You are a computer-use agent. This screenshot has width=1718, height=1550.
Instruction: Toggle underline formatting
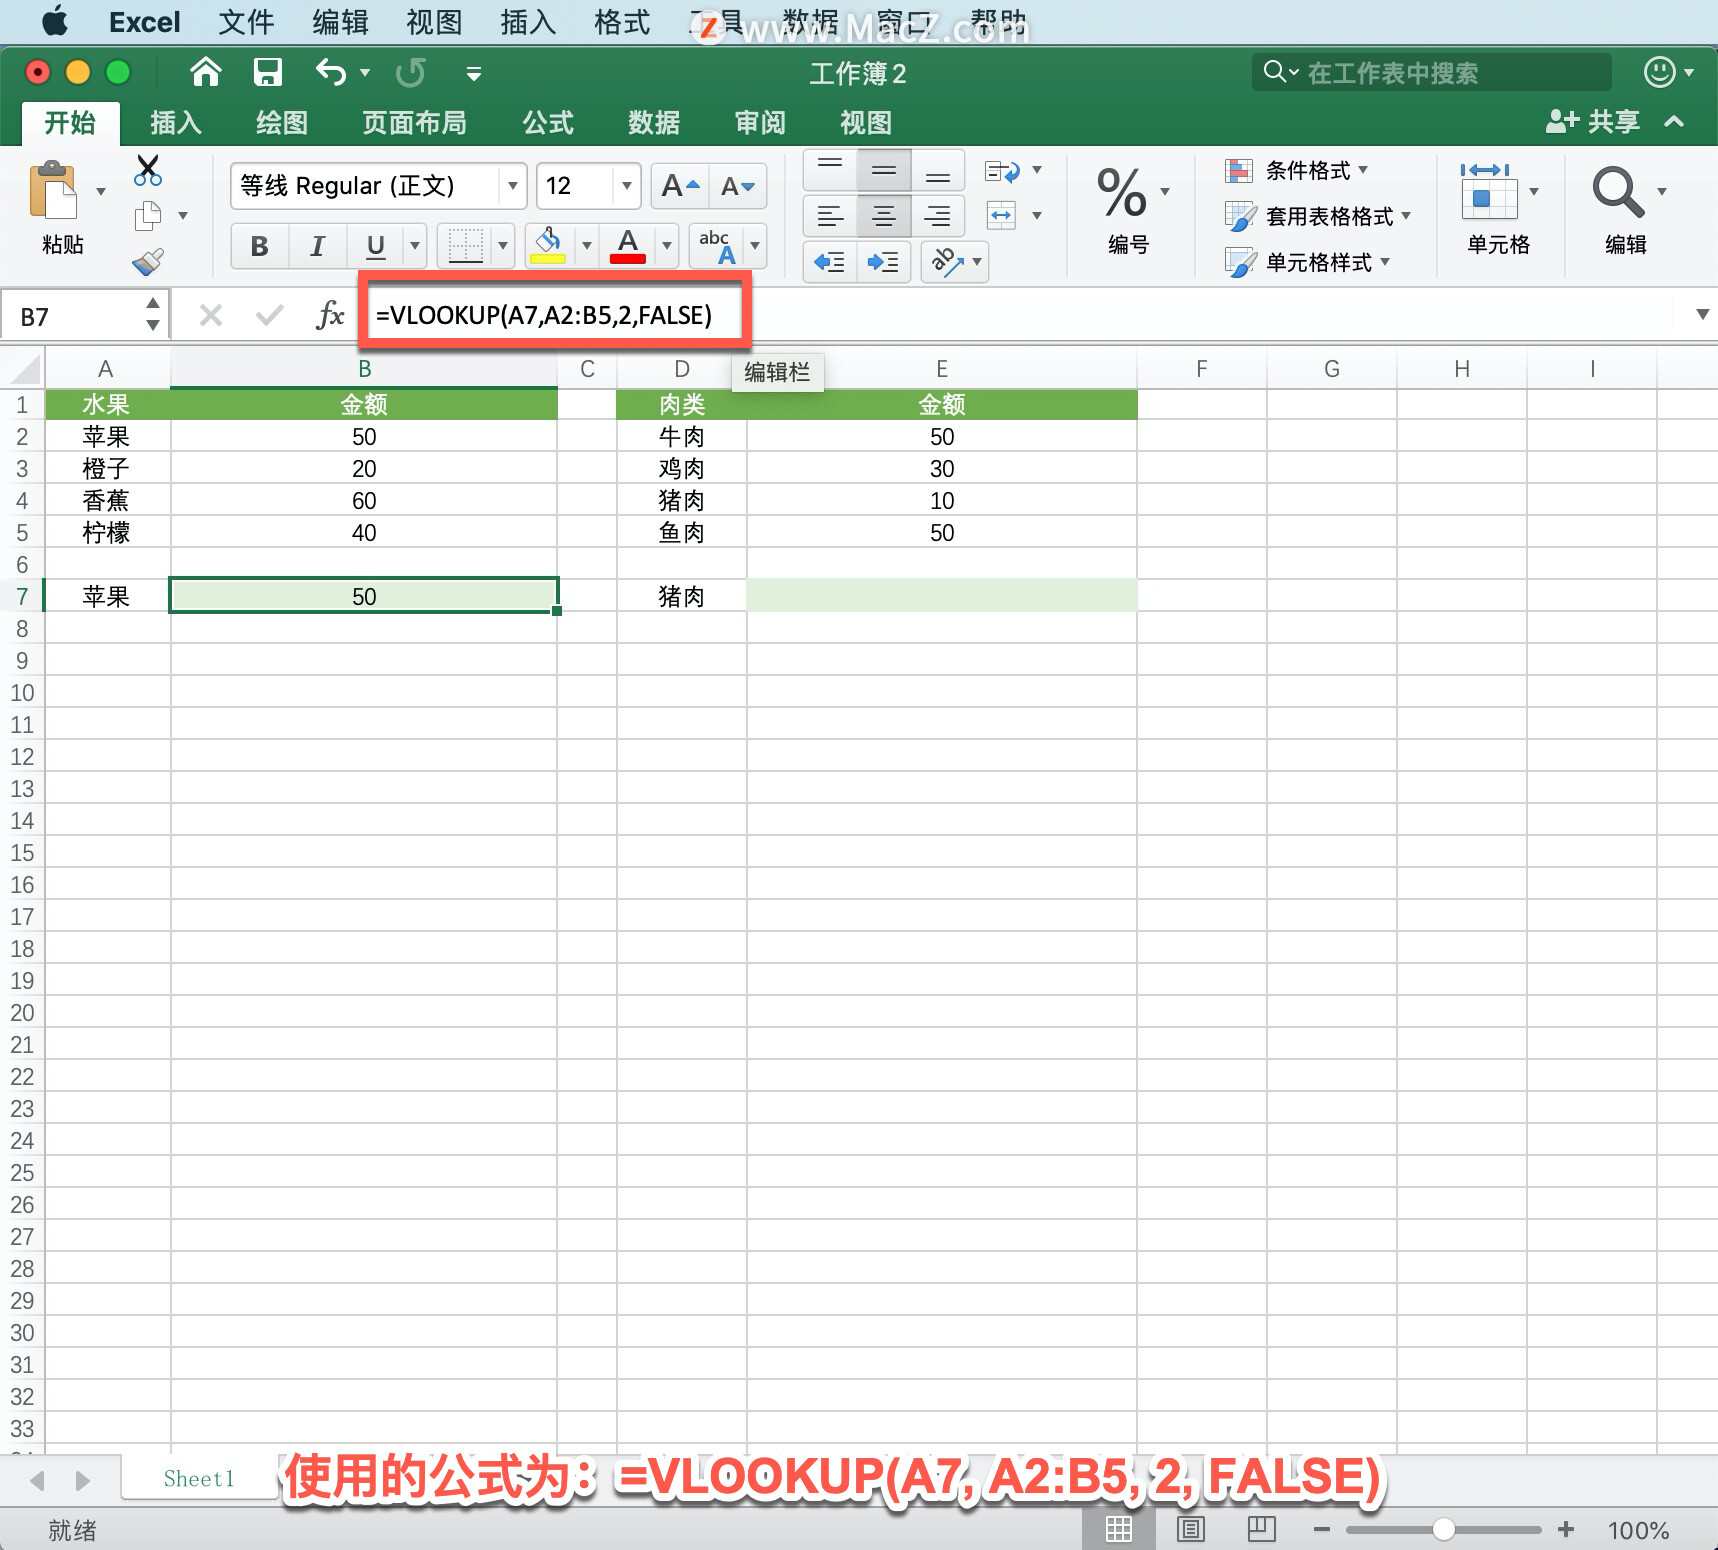point(376,246)
